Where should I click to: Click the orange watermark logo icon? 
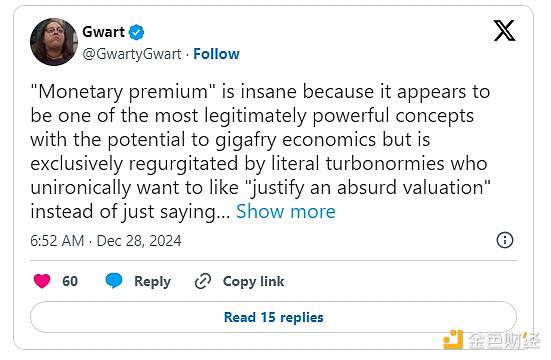(x=453, y=340)
